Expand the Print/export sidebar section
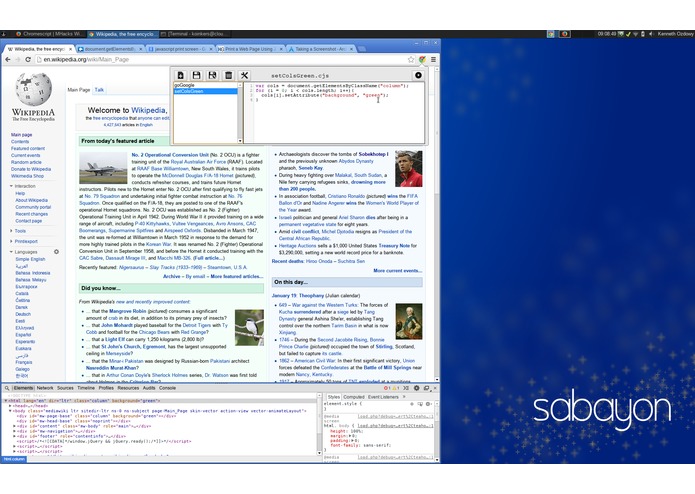Image resolution: width=695 pixels, height=494 pixels. [26, 241]
